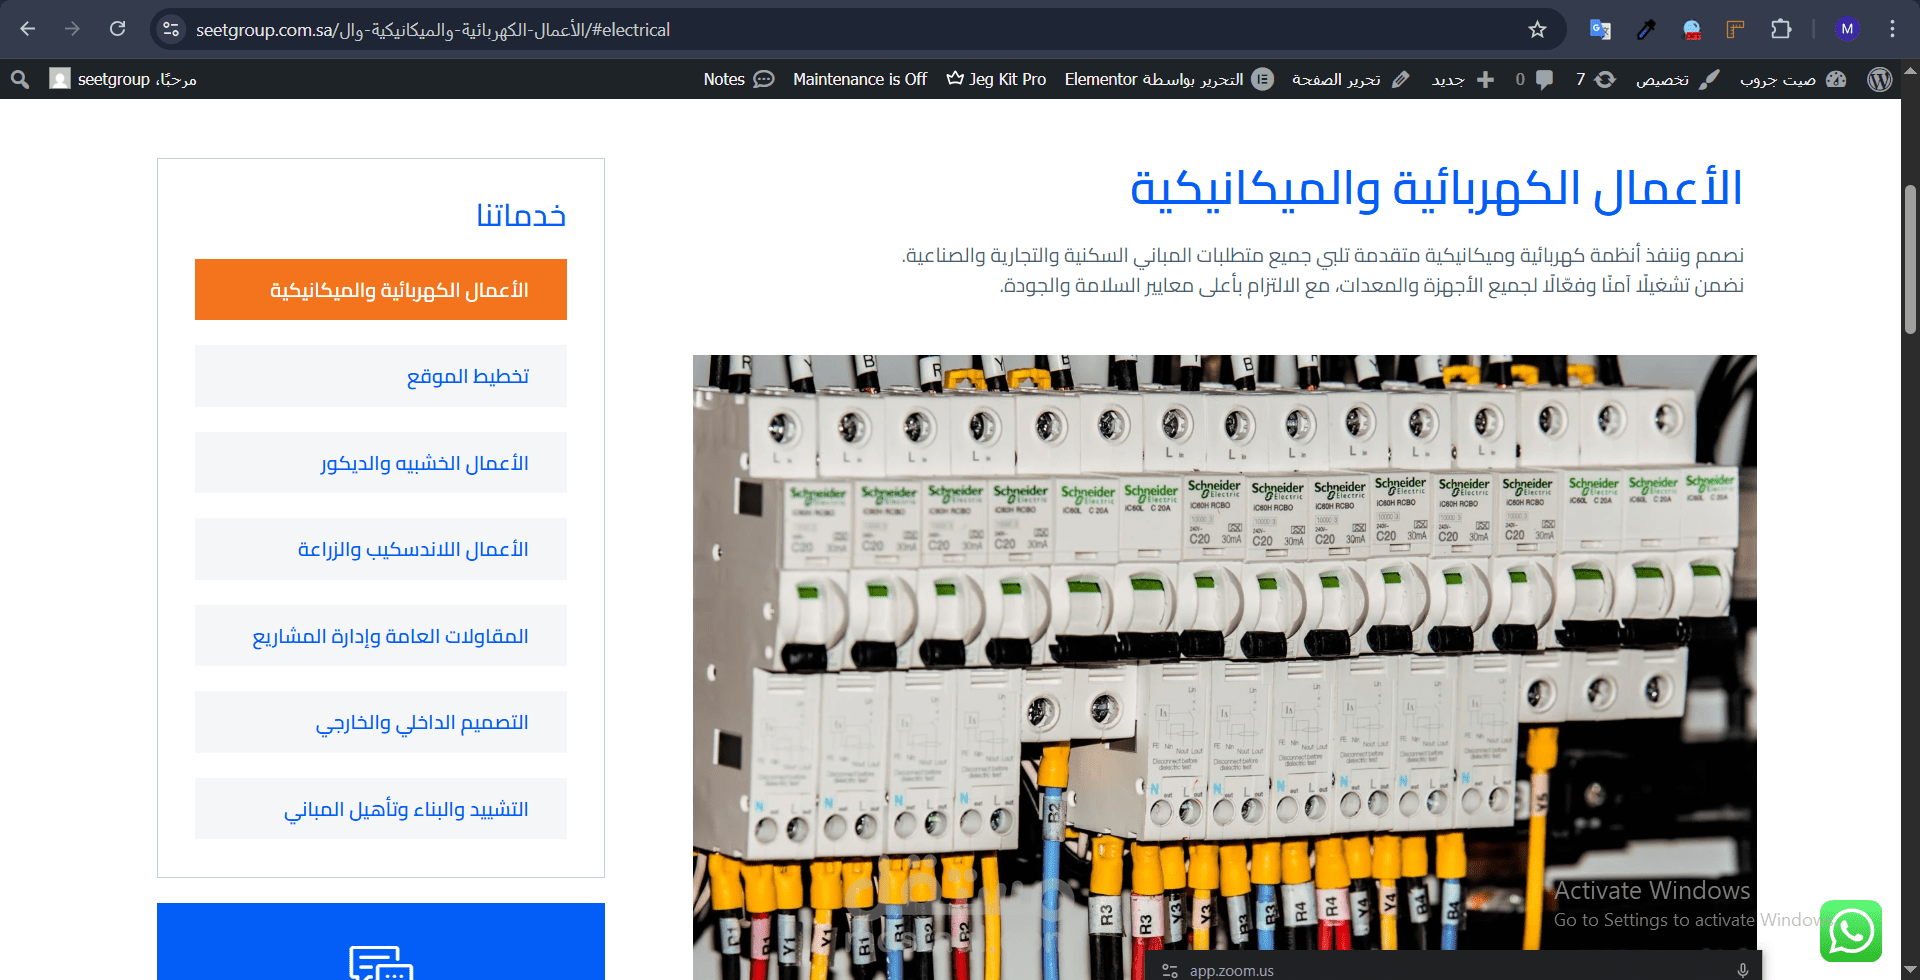Open 'التصميم الداخلي والخارجي' service link
Image resolution: width=1920 pixels, height=980 pixels.
pyautogui.click(x=381, y=722)
